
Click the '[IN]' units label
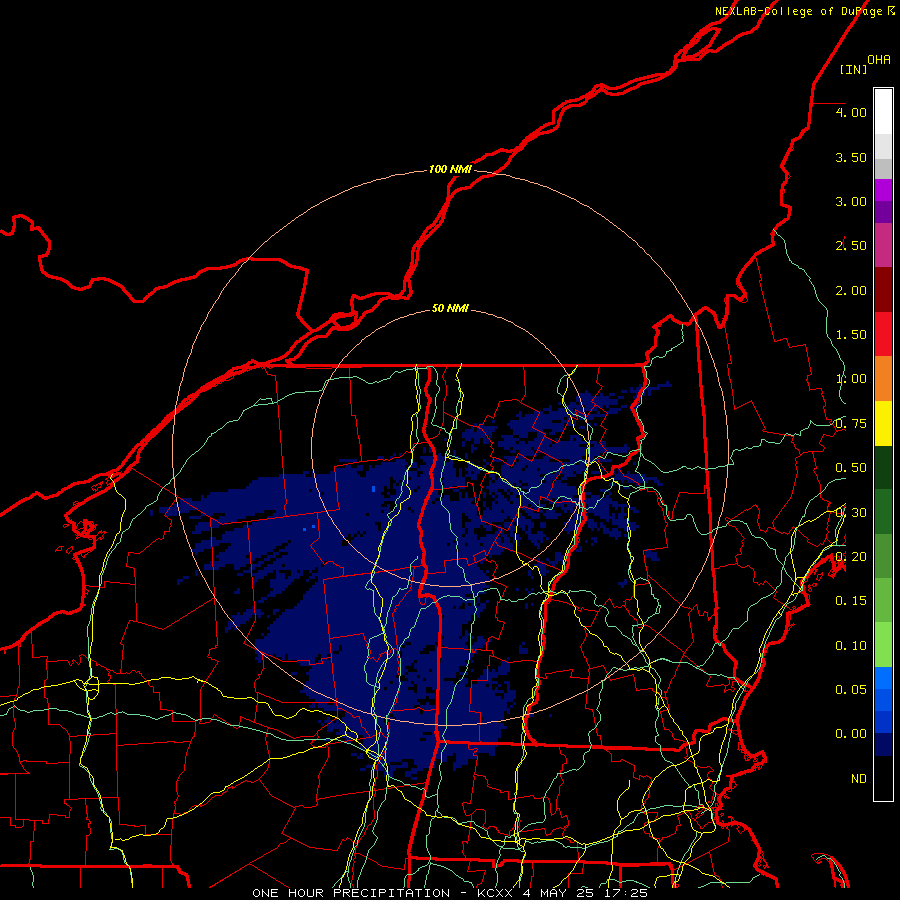pos(853,69)
